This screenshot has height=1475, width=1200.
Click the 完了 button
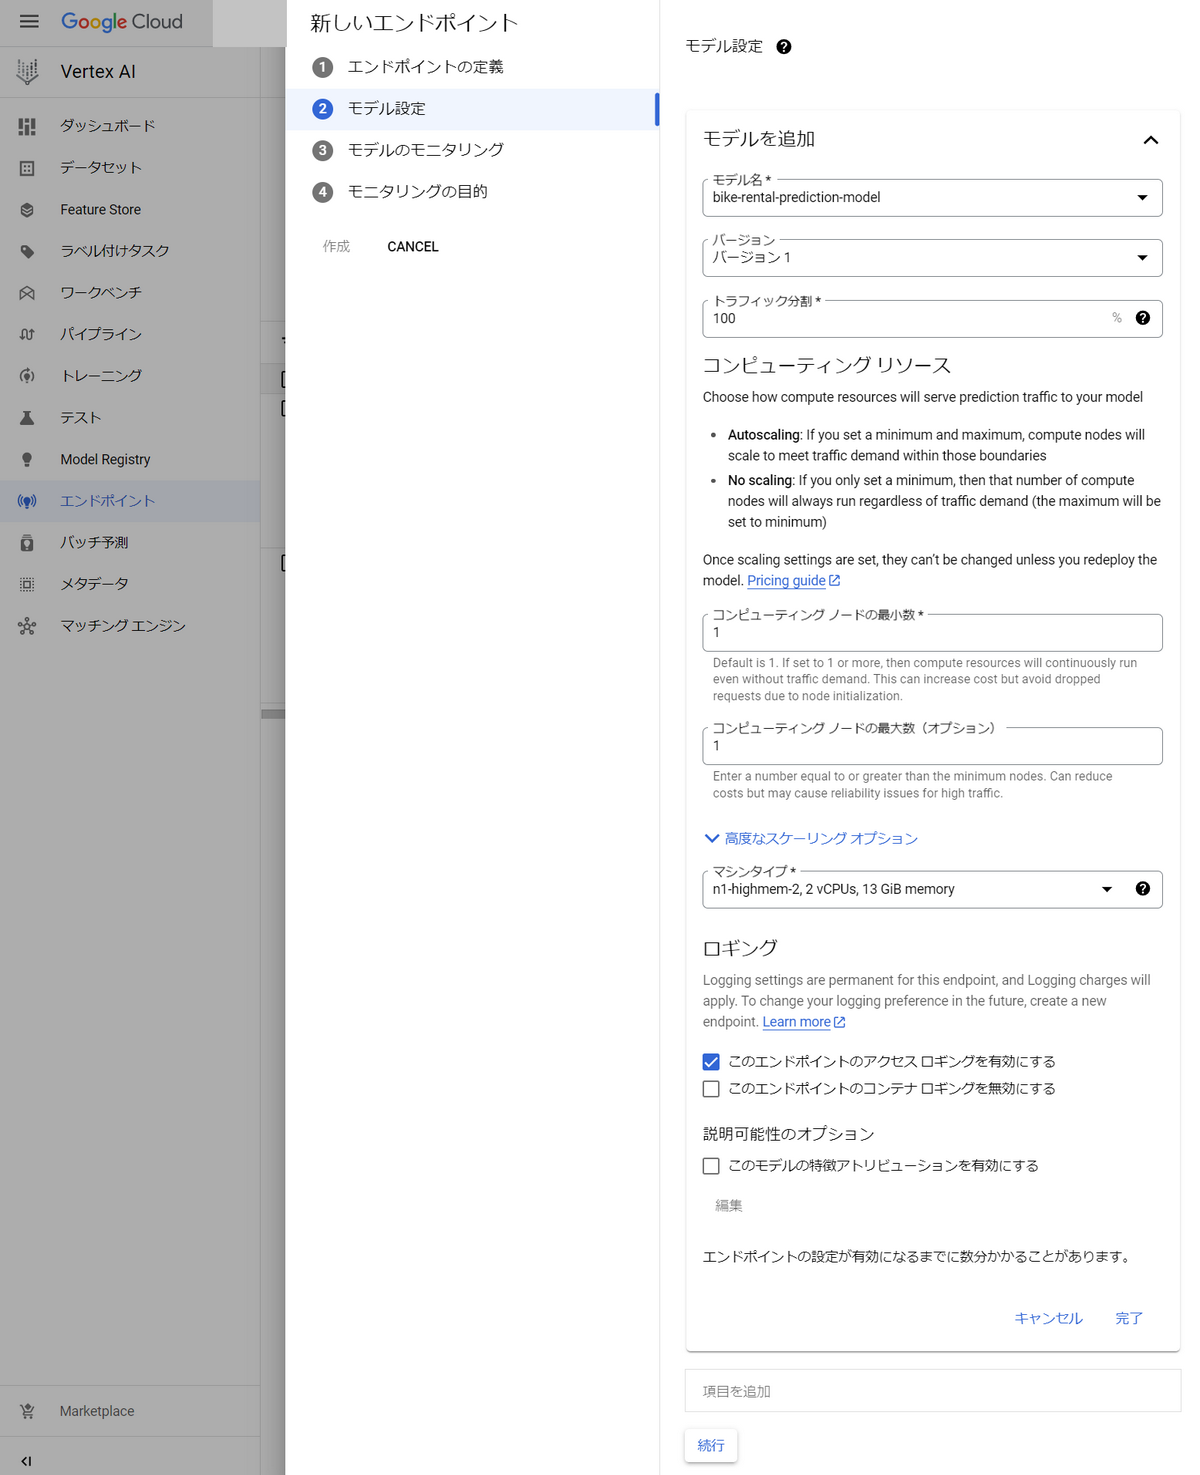click(1129, 1318)
